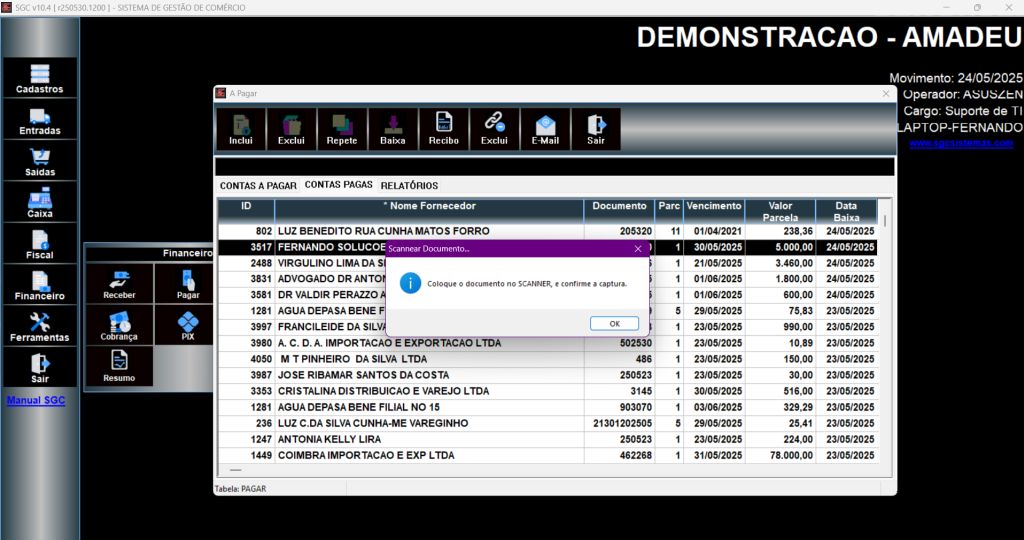Select row CRISTALINA DISTRIBUICAO E VAREJO LTDA
Screen dimensions: 1024x540
pos(547,391)
